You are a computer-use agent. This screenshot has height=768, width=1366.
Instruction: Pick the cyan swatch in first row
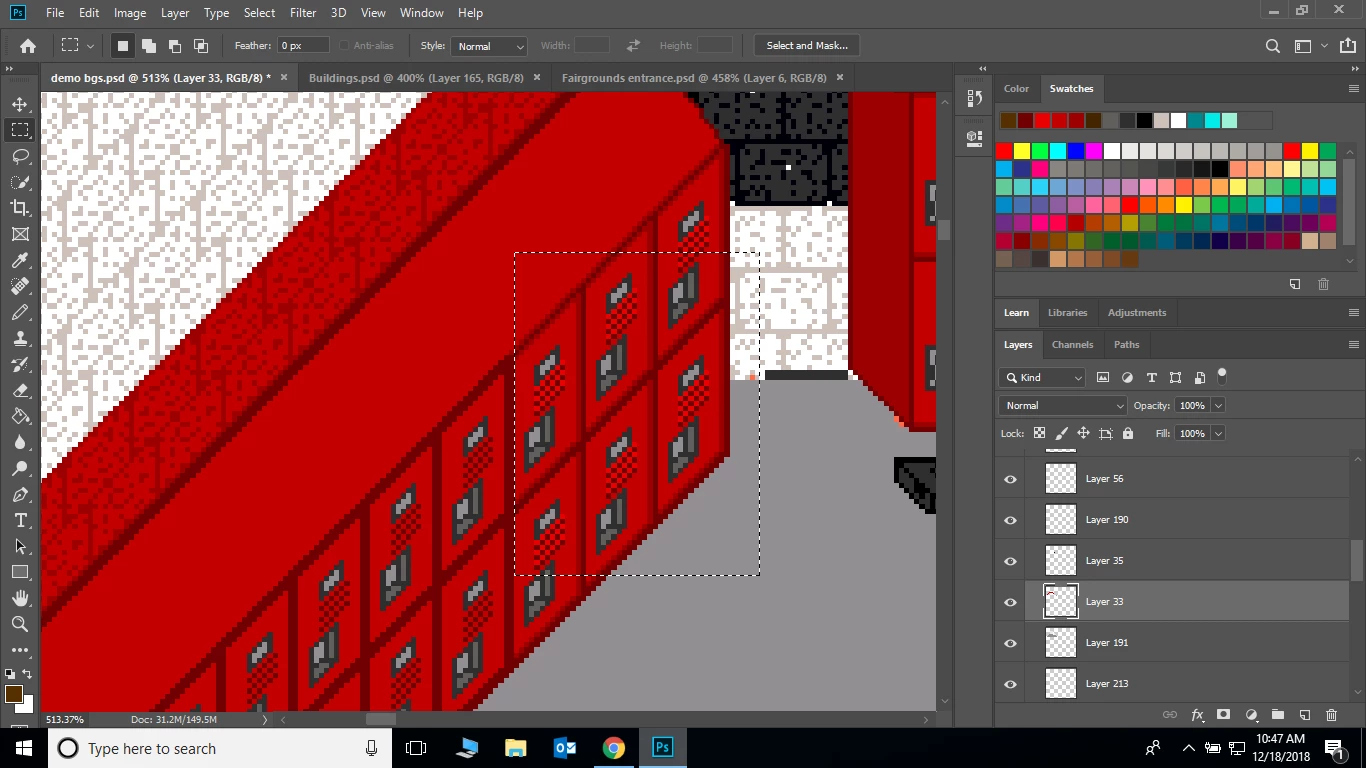(1058, 151)
